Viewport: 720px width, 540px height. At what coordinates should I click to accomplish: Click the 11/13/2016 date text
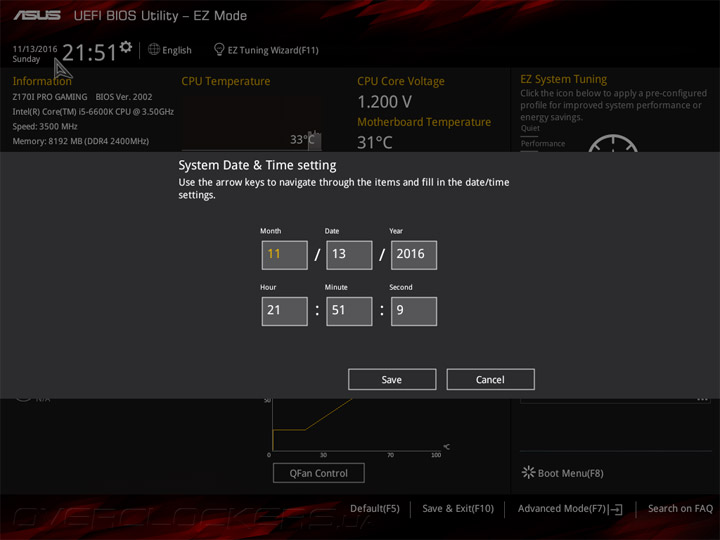(35, 49)
